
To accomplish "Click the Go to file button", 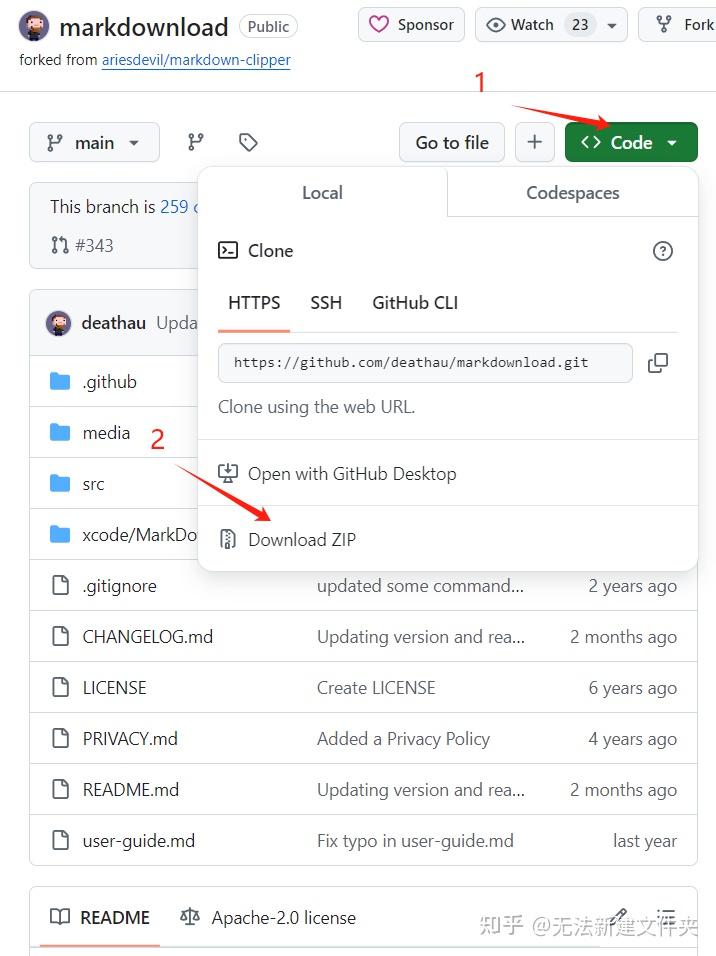I will pos(452,142).
